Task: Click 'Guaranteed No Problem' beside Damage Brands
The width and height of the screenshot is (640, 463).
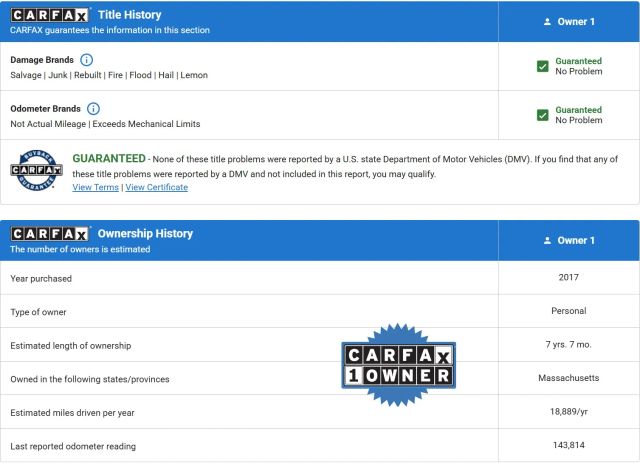Action: coord(578,66)
